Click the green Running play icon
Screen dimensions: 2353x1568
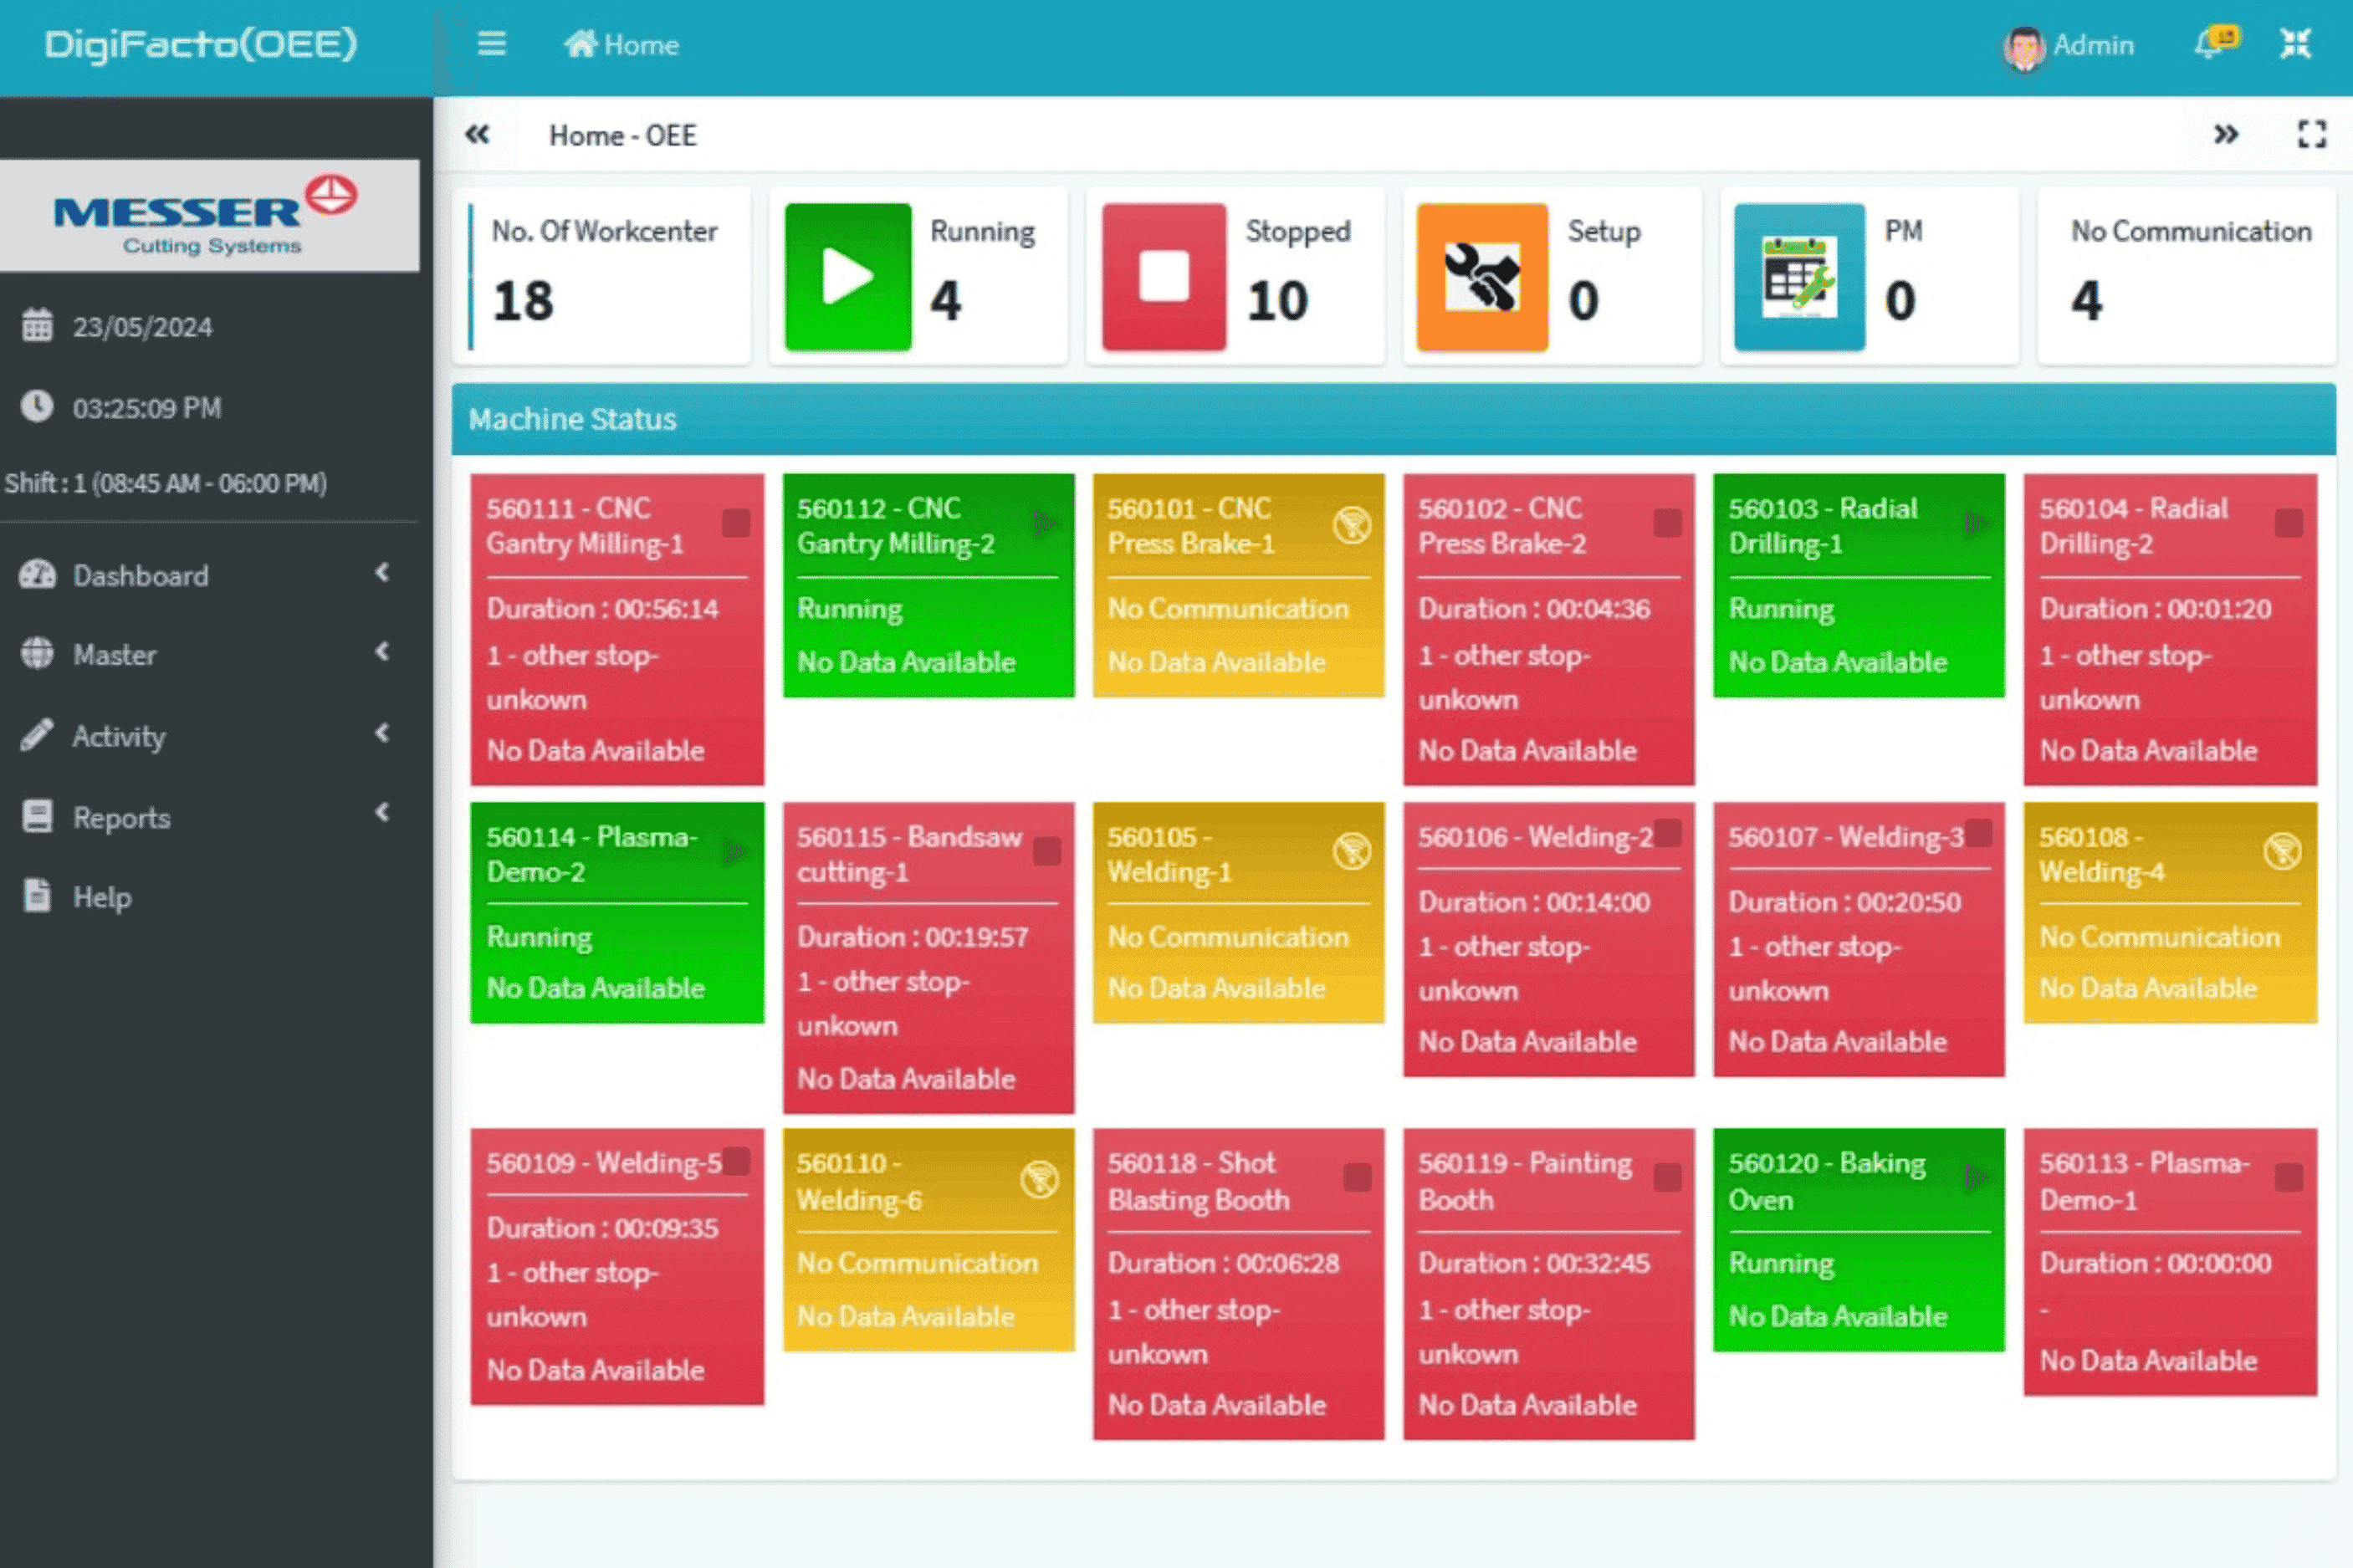(x=847, y=277)
